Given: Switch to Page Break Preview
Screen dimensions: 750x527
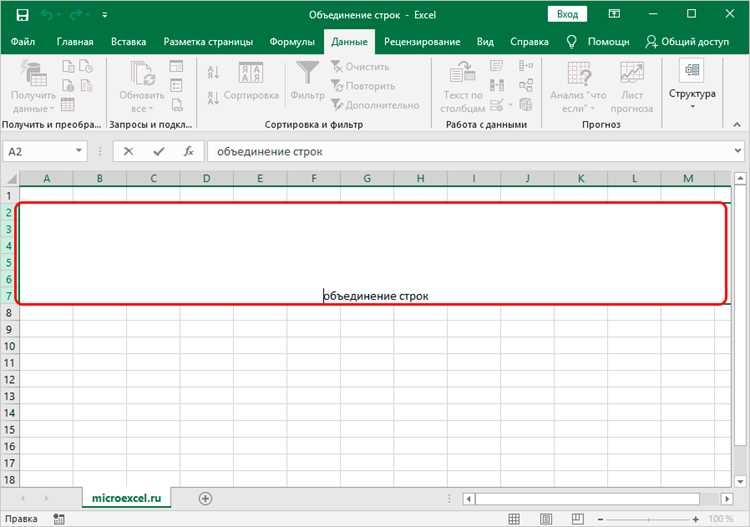Looking at the screenshot, I should tap(578, 519).
